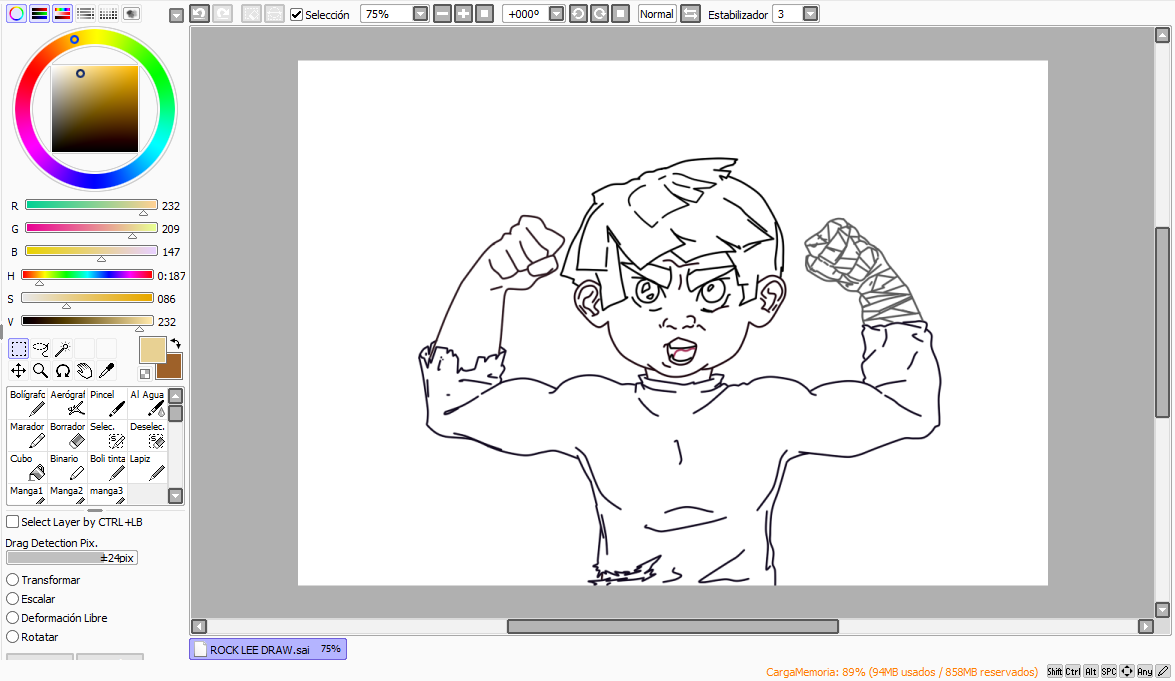The image size is (1175, 681).
Task: Select the Zoom magnifier tool
Action: coord(40,370)
